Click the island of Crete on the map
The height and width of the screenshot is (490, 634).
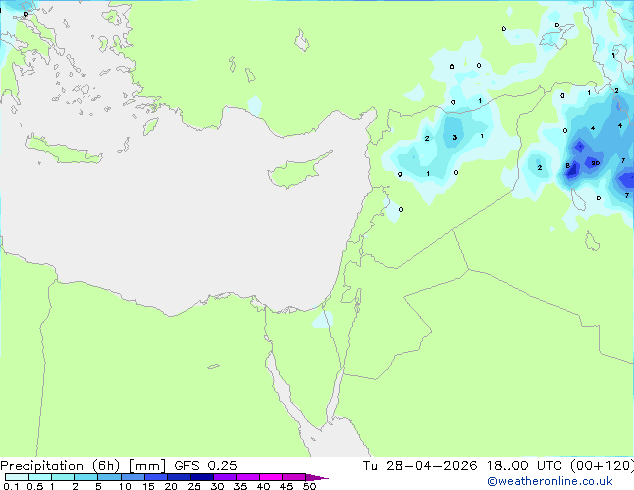click(63, 150)
